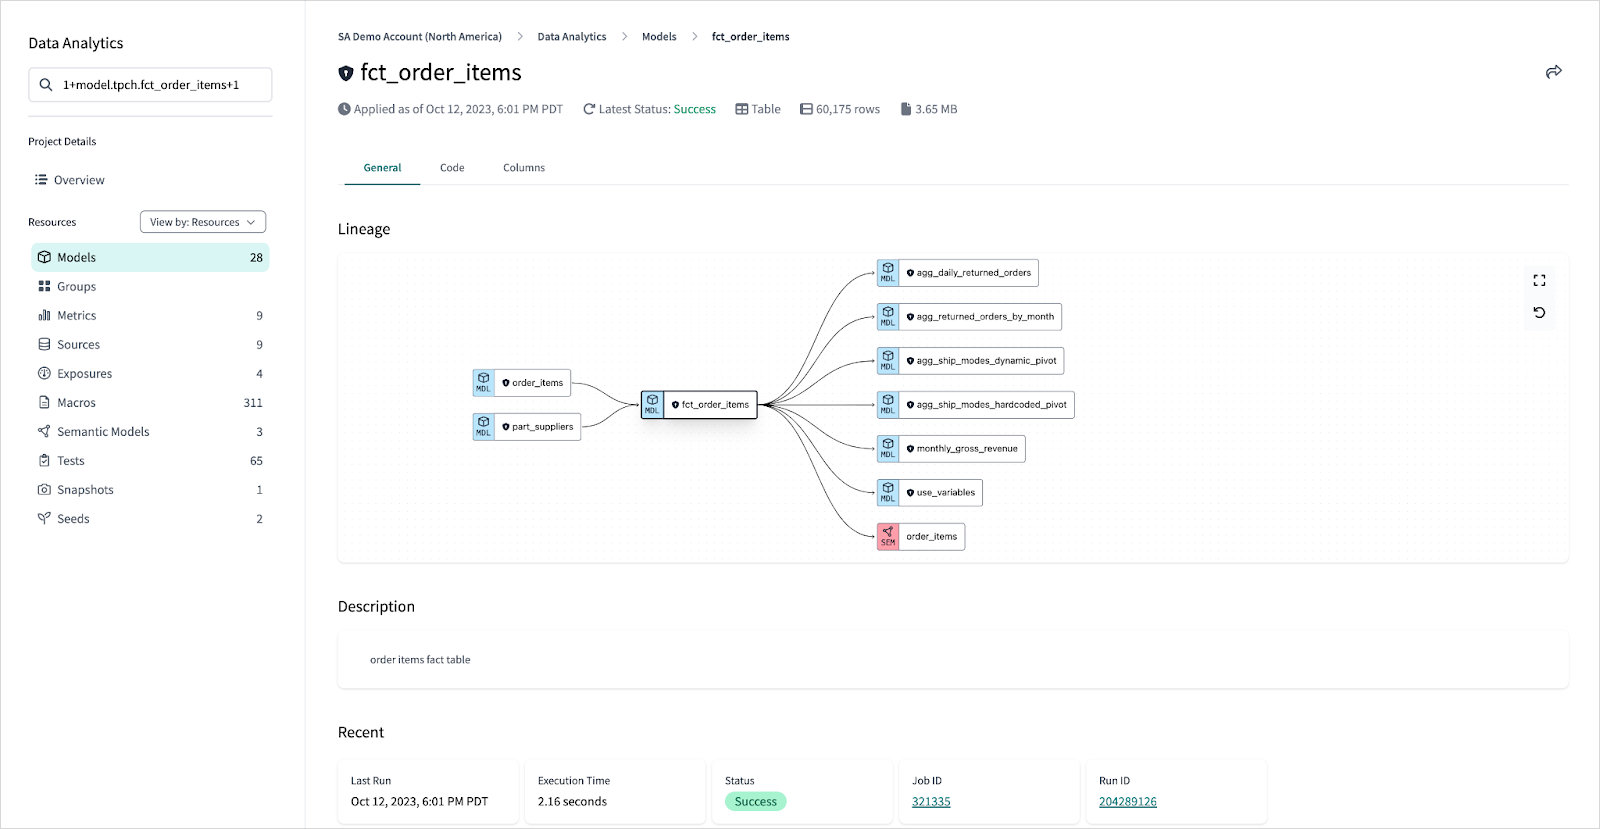Screen dimensions: 1600x829
Task: Click 'order items fact table' description
Action: (x=420, y=660)
